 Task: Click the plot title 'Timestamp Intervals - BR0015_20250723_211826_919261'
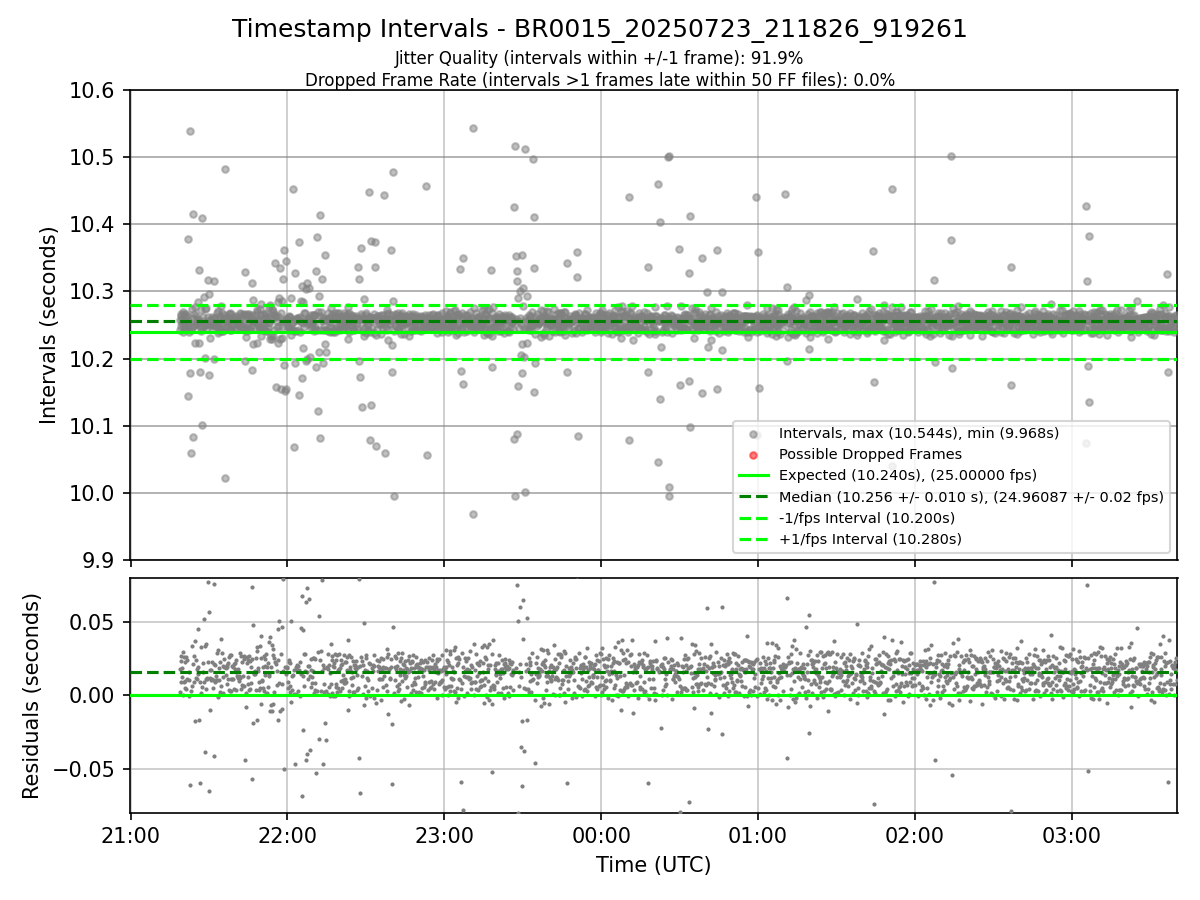coord(600,29)
